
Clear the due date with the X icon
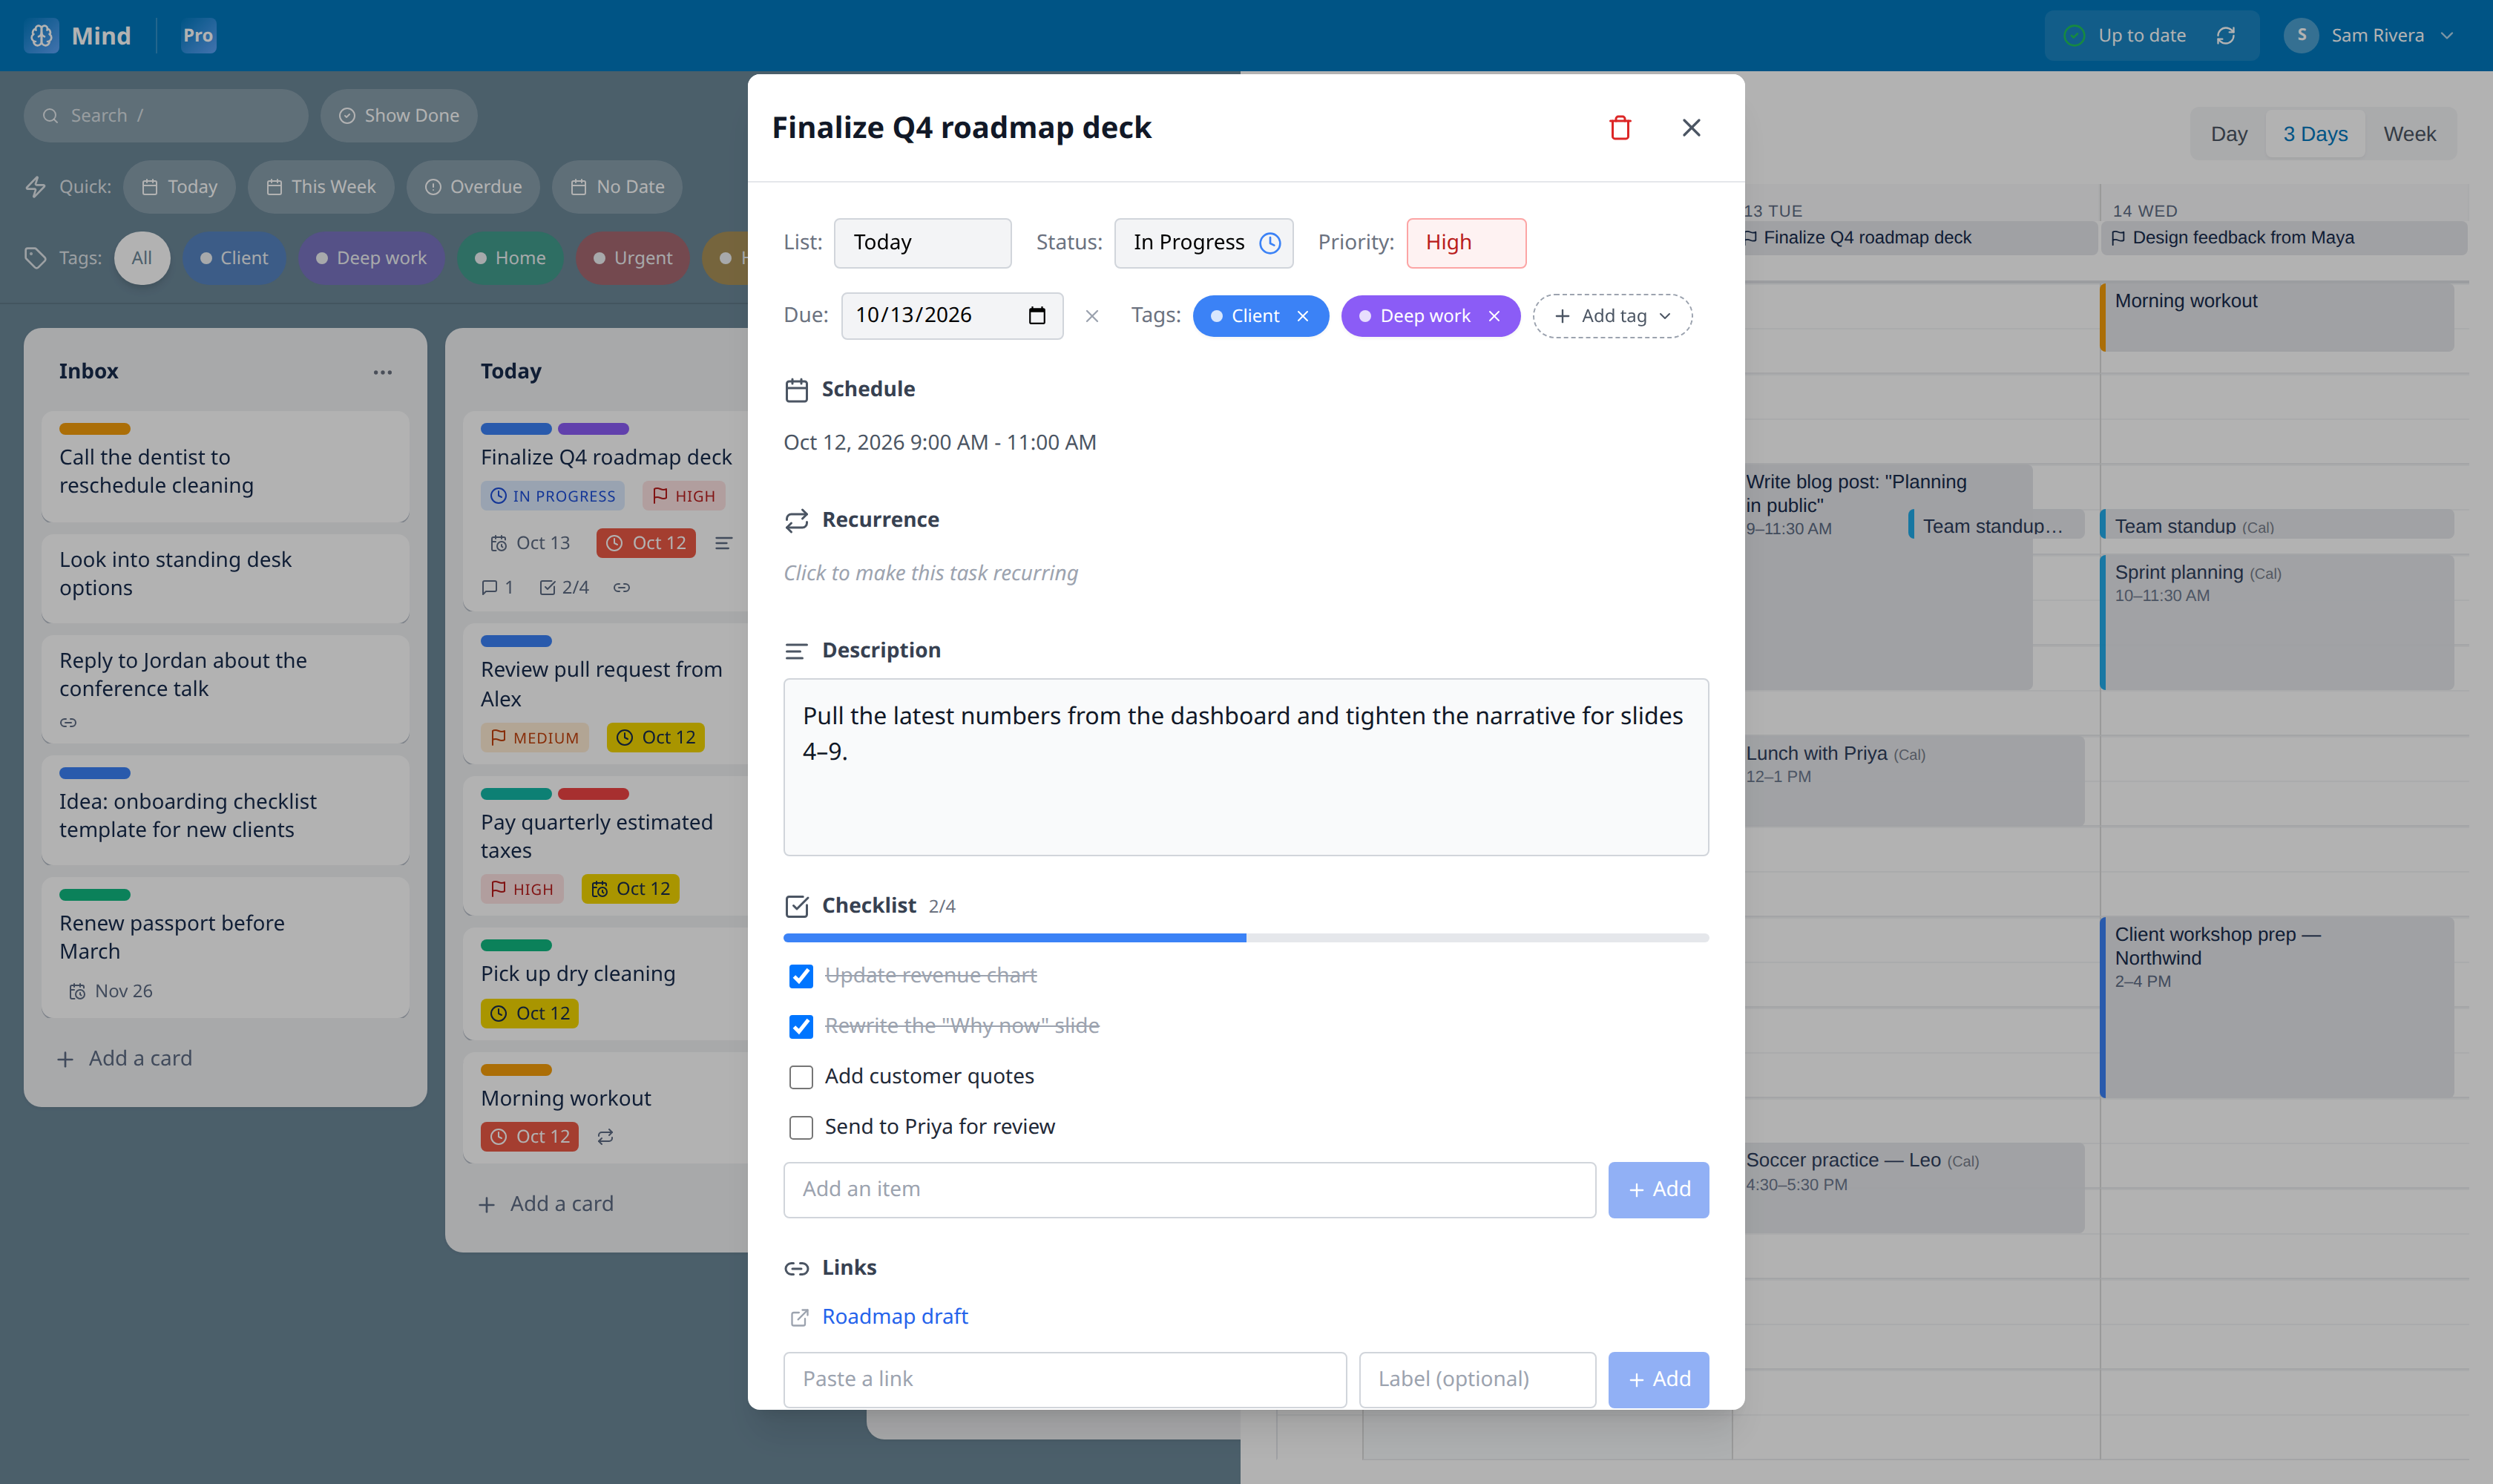point(1092,316)
